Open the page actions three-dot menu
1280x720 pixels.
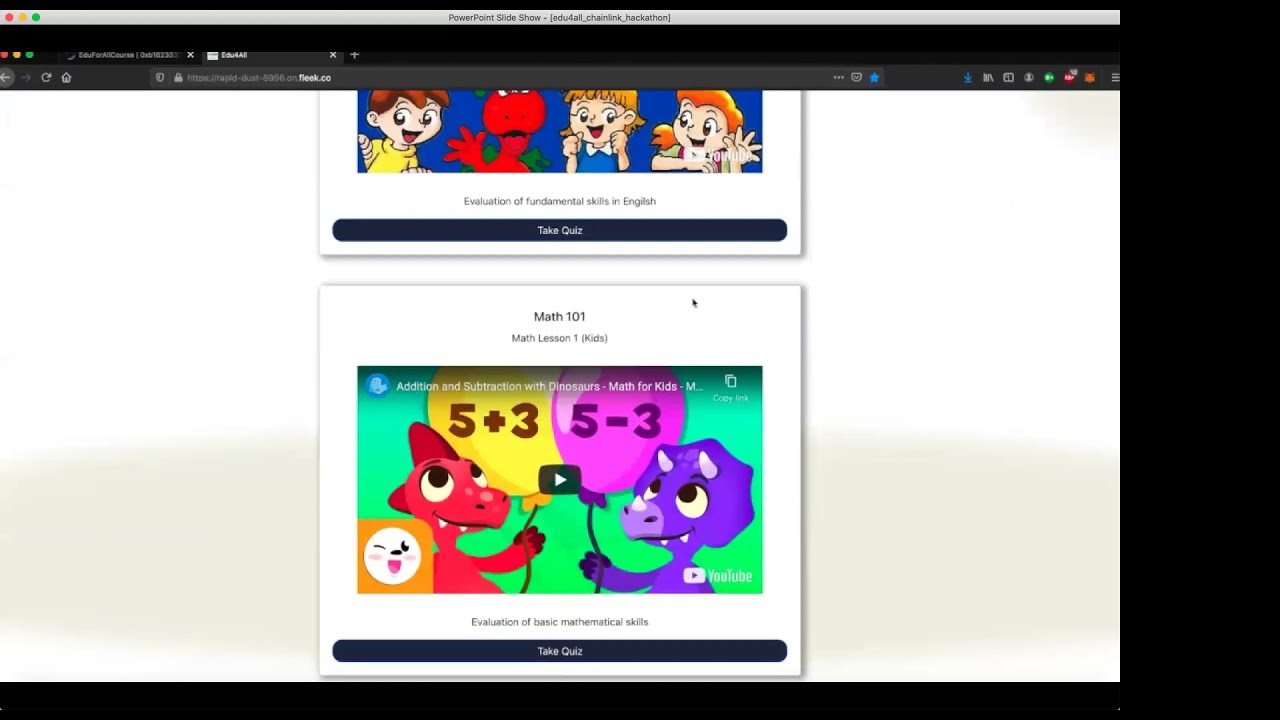pyautogui.click(x=839, y=77)
